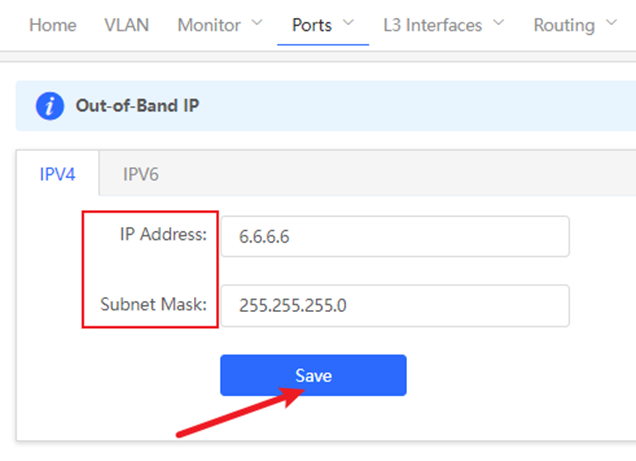Expand the Monitor menu chevron

tap(258, 24)
